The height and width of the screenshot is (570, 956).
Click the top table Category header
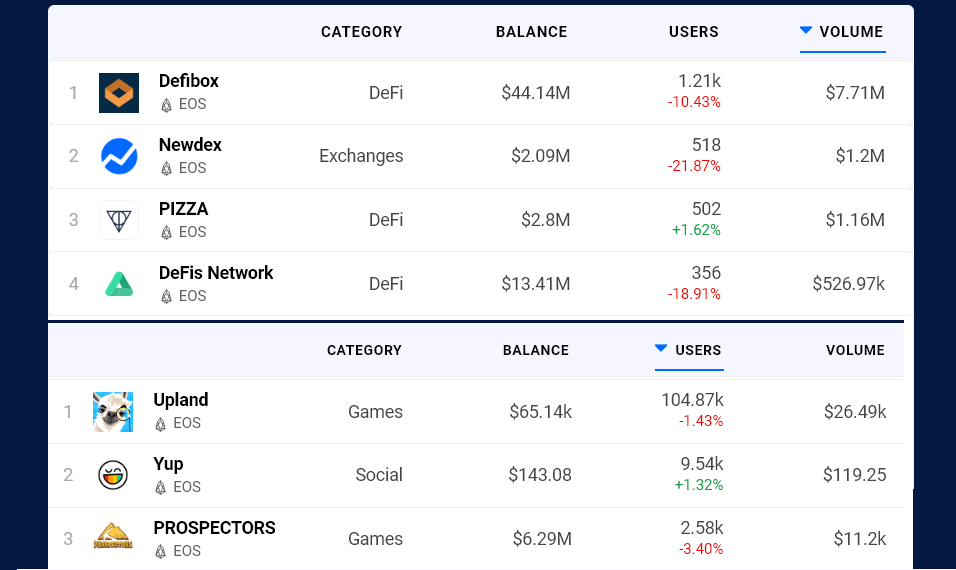tap(361, 32)
